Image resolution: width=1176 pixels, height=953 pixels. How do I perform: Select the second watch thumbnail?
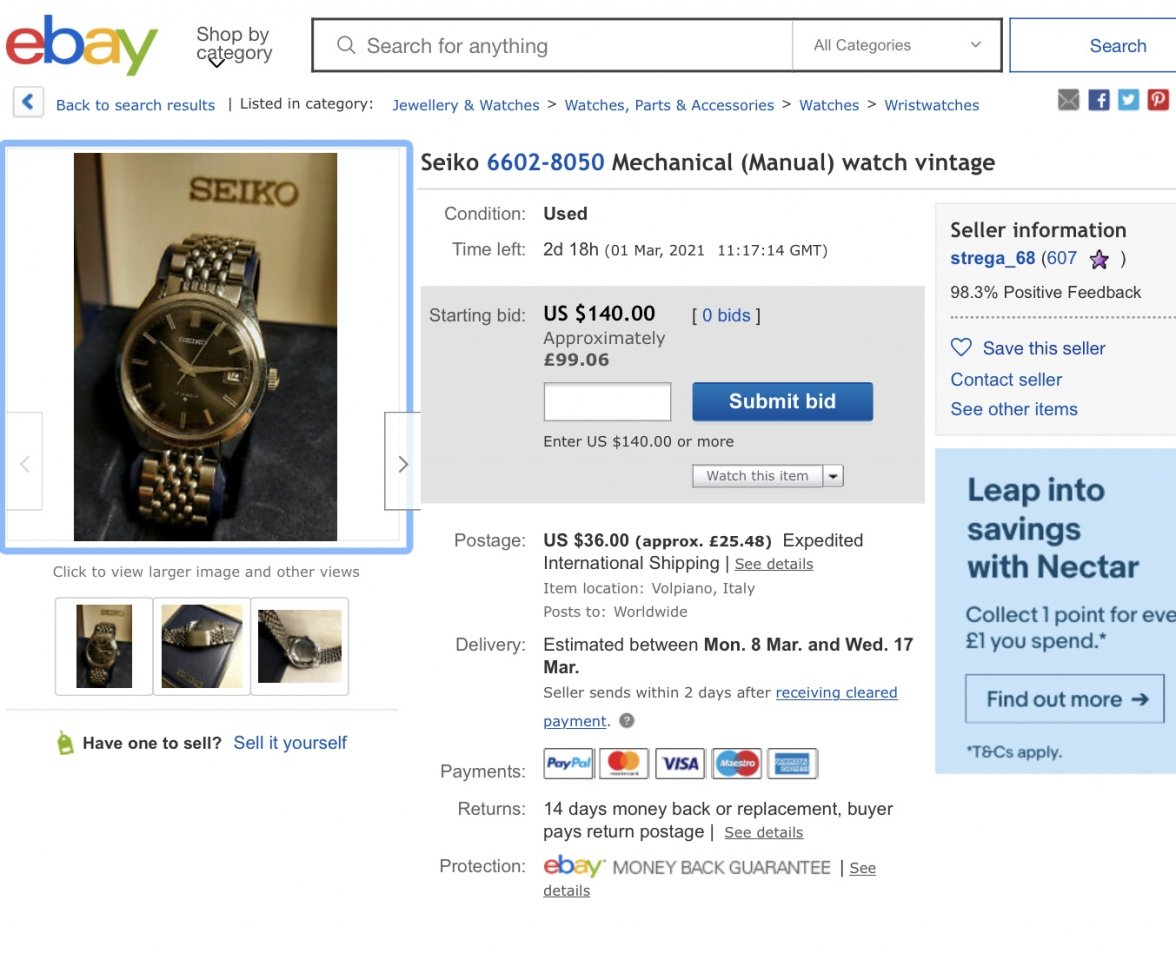click(202, 646)
